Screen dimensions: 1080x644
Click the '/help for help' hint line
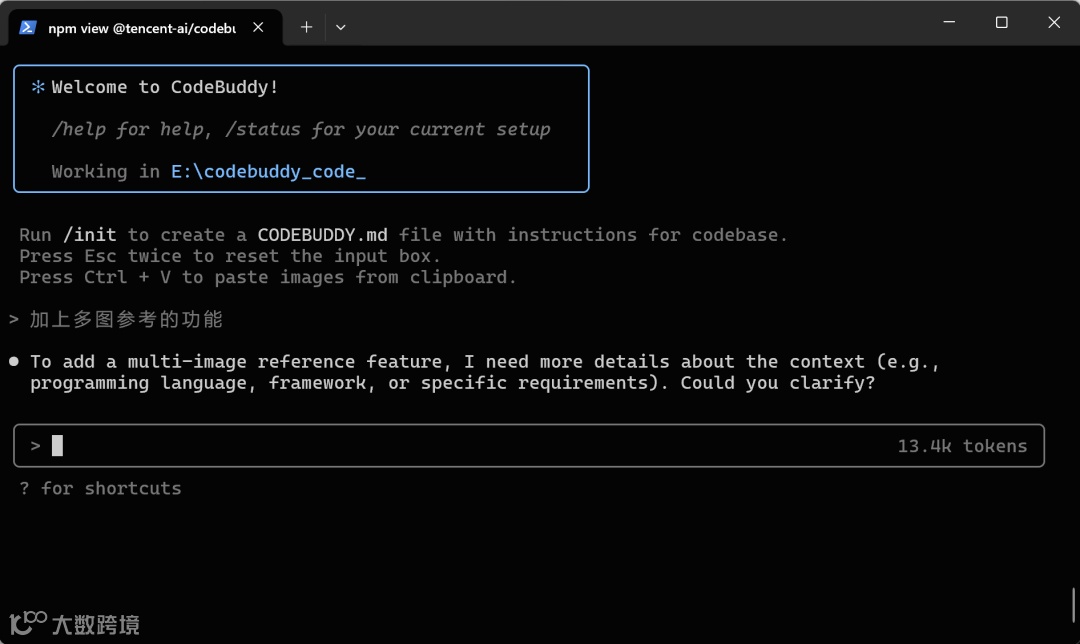click(301, 129)
